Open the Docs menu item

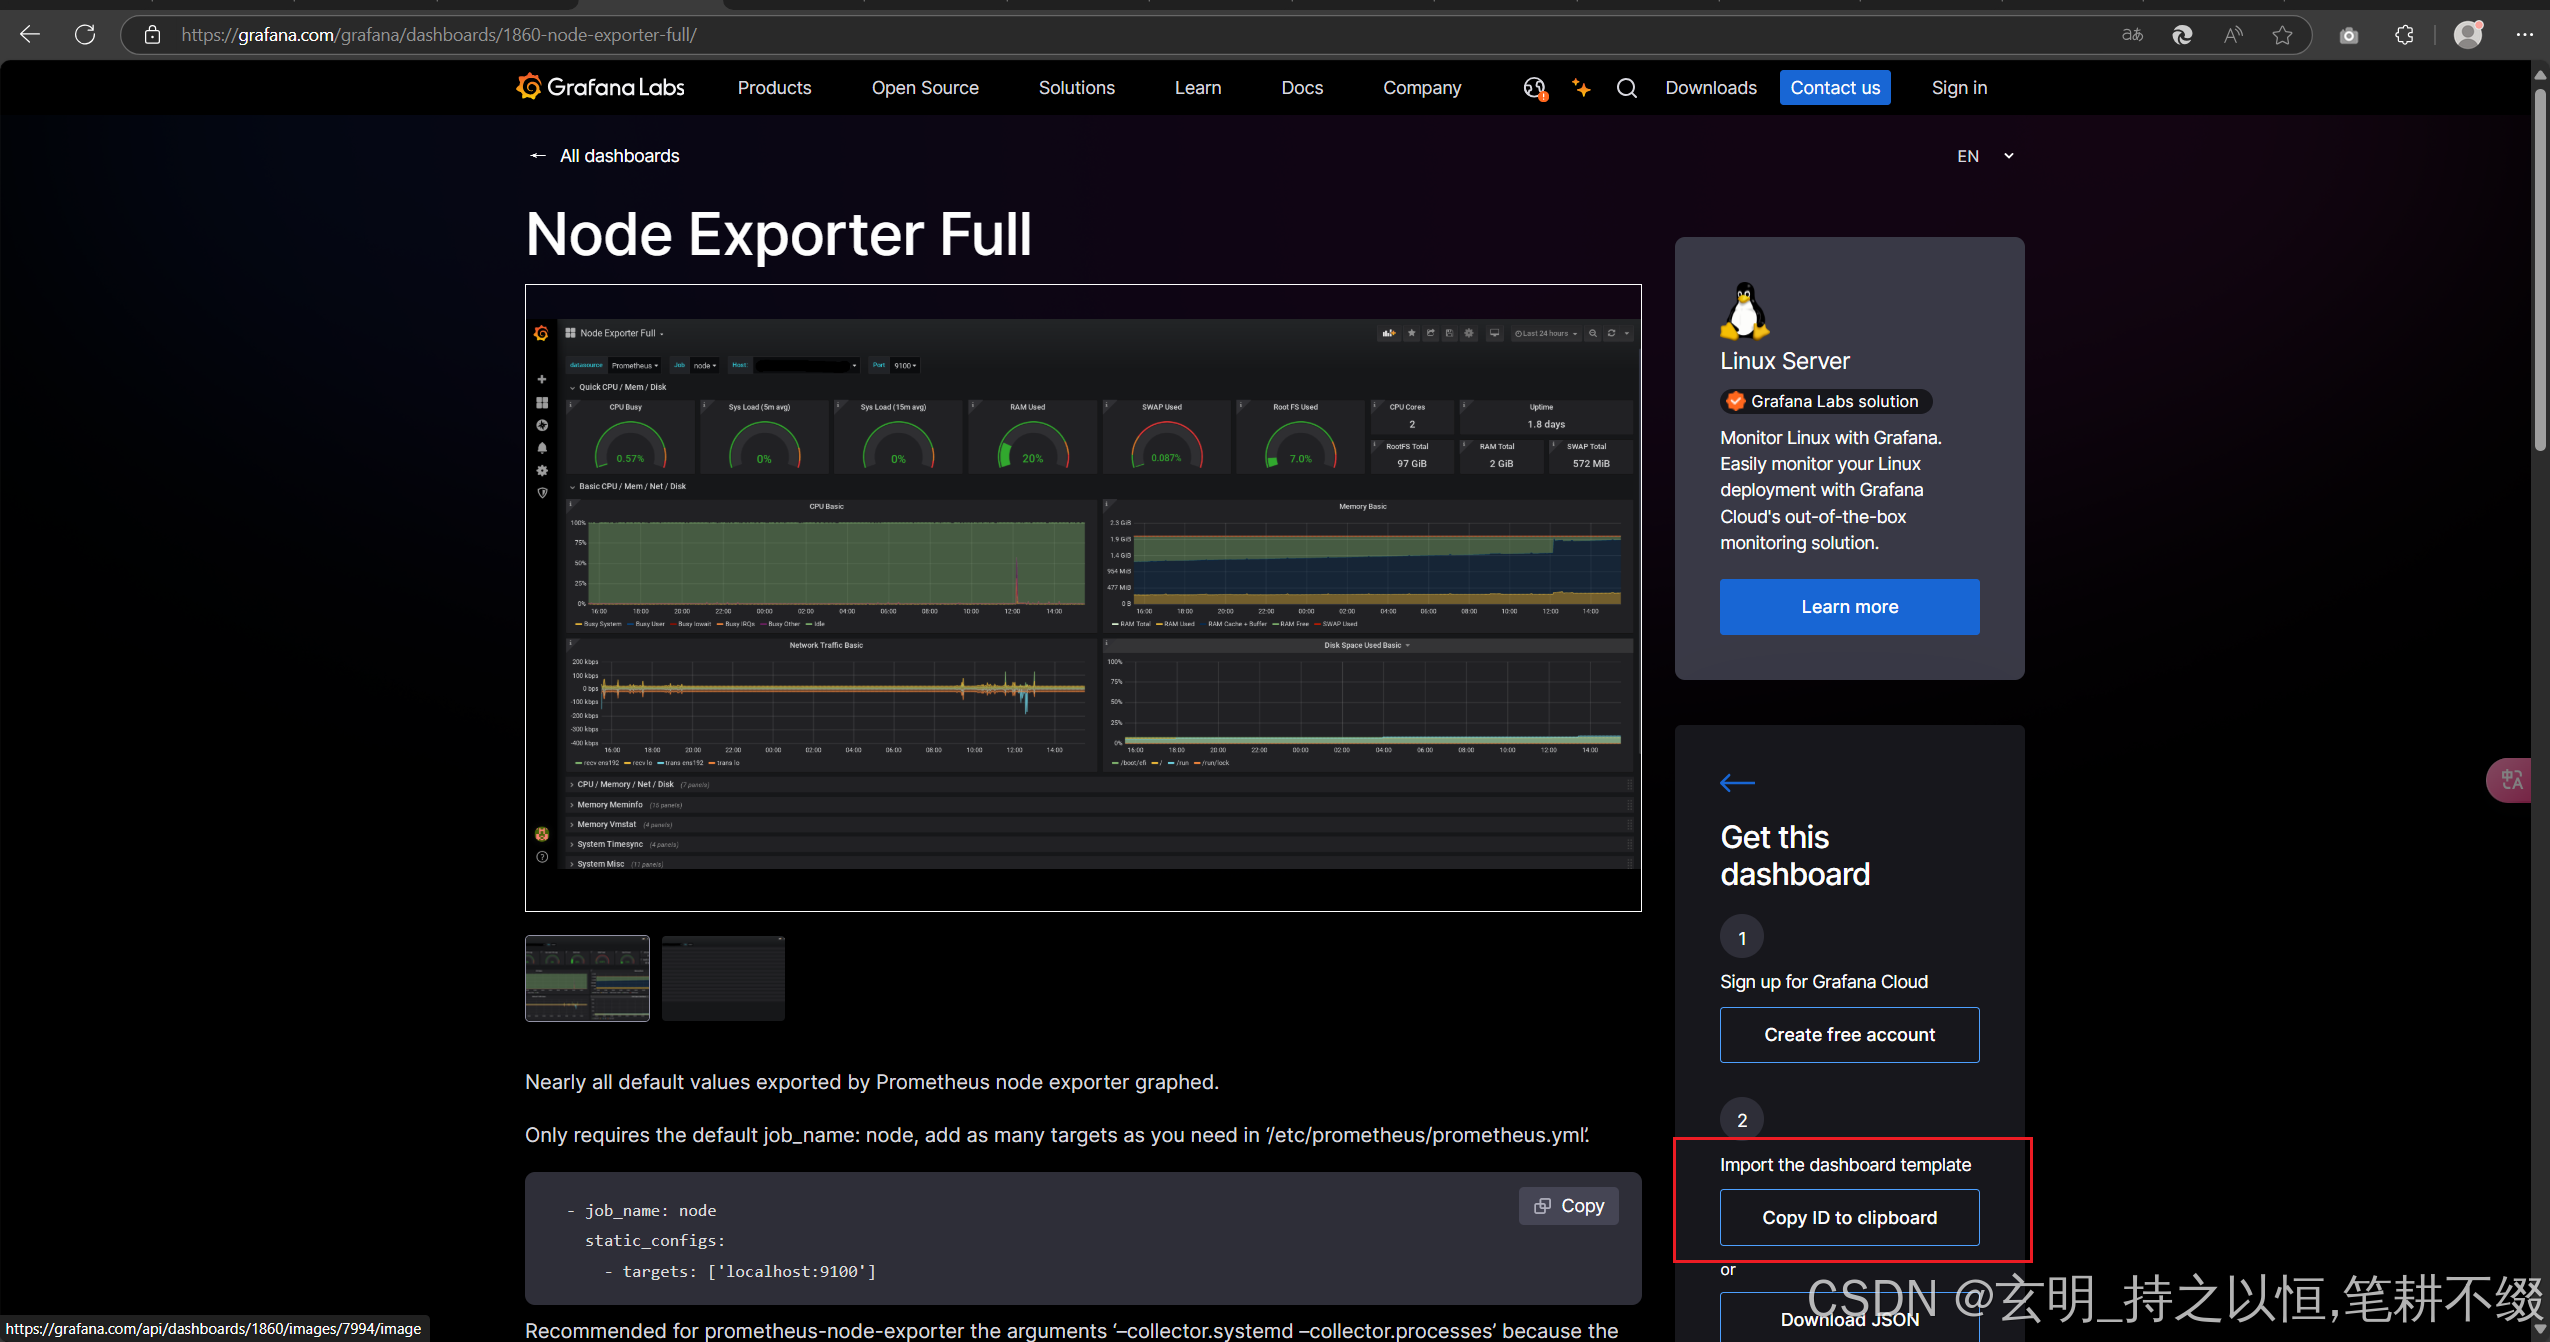1302,88
